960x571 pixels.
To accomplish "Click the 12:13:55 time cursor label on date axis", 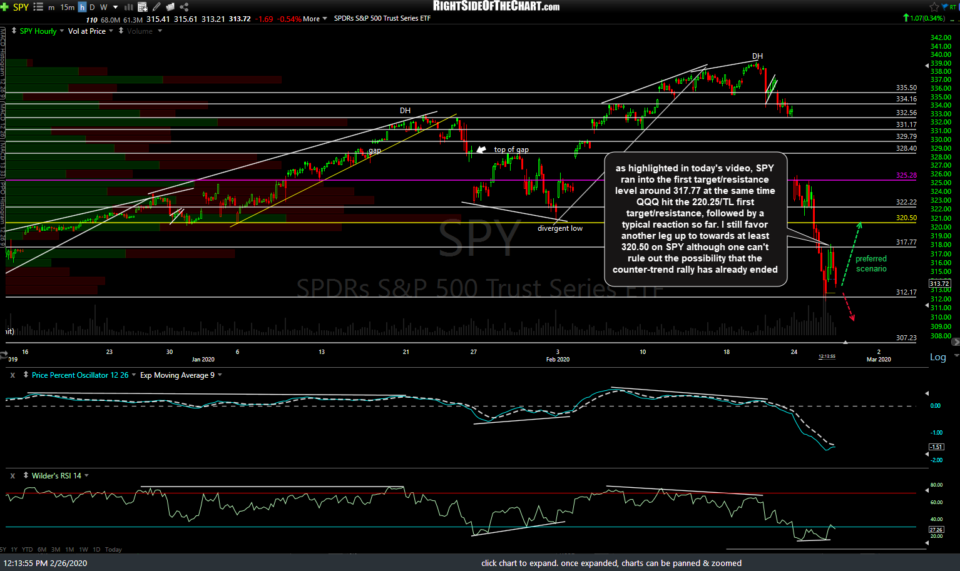I will pos(827,356).
